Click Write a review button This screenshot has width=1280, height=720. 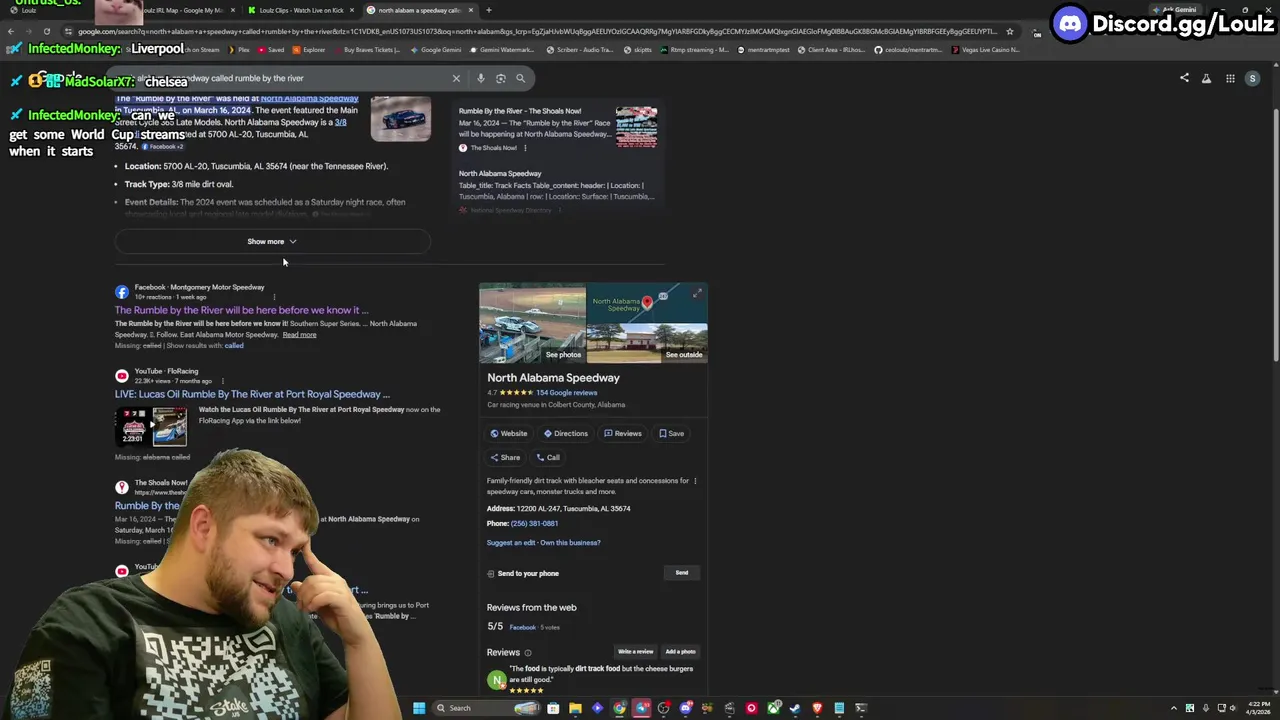click(x=635, y=652)
